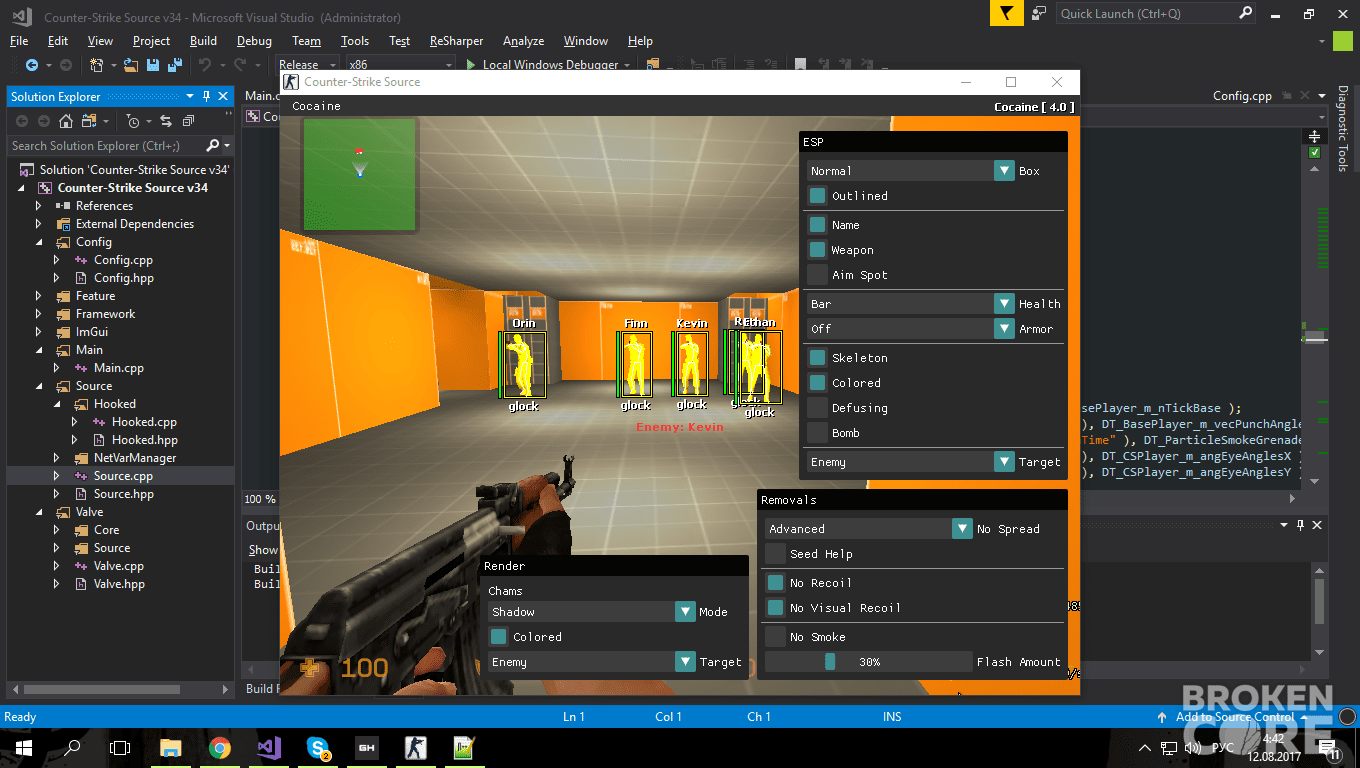The width and height of the screenshot is (1360, 768).
Task: Click Add to Source Control in the status bar
Action: pos(1234,717)
